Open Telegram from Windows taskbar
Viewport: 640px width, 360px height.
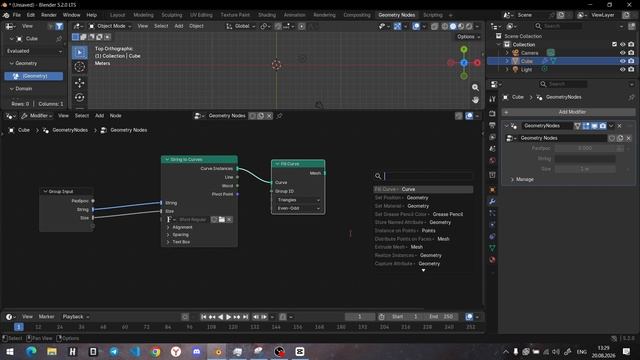[114, 351]
